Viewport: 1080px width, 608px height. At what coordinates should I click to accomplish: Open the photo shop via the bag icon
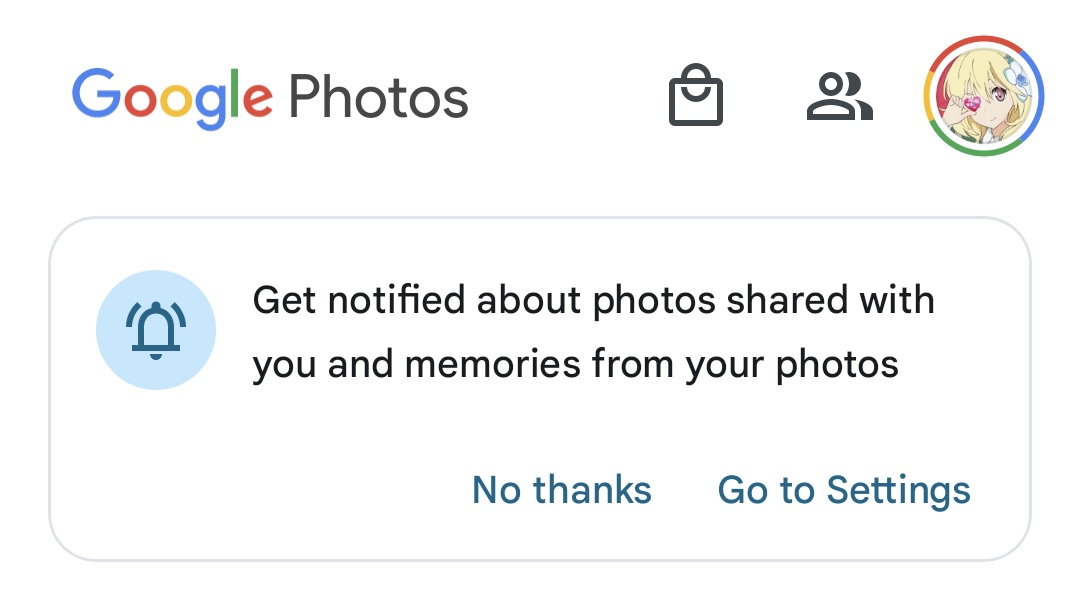[x=696, y=95]
